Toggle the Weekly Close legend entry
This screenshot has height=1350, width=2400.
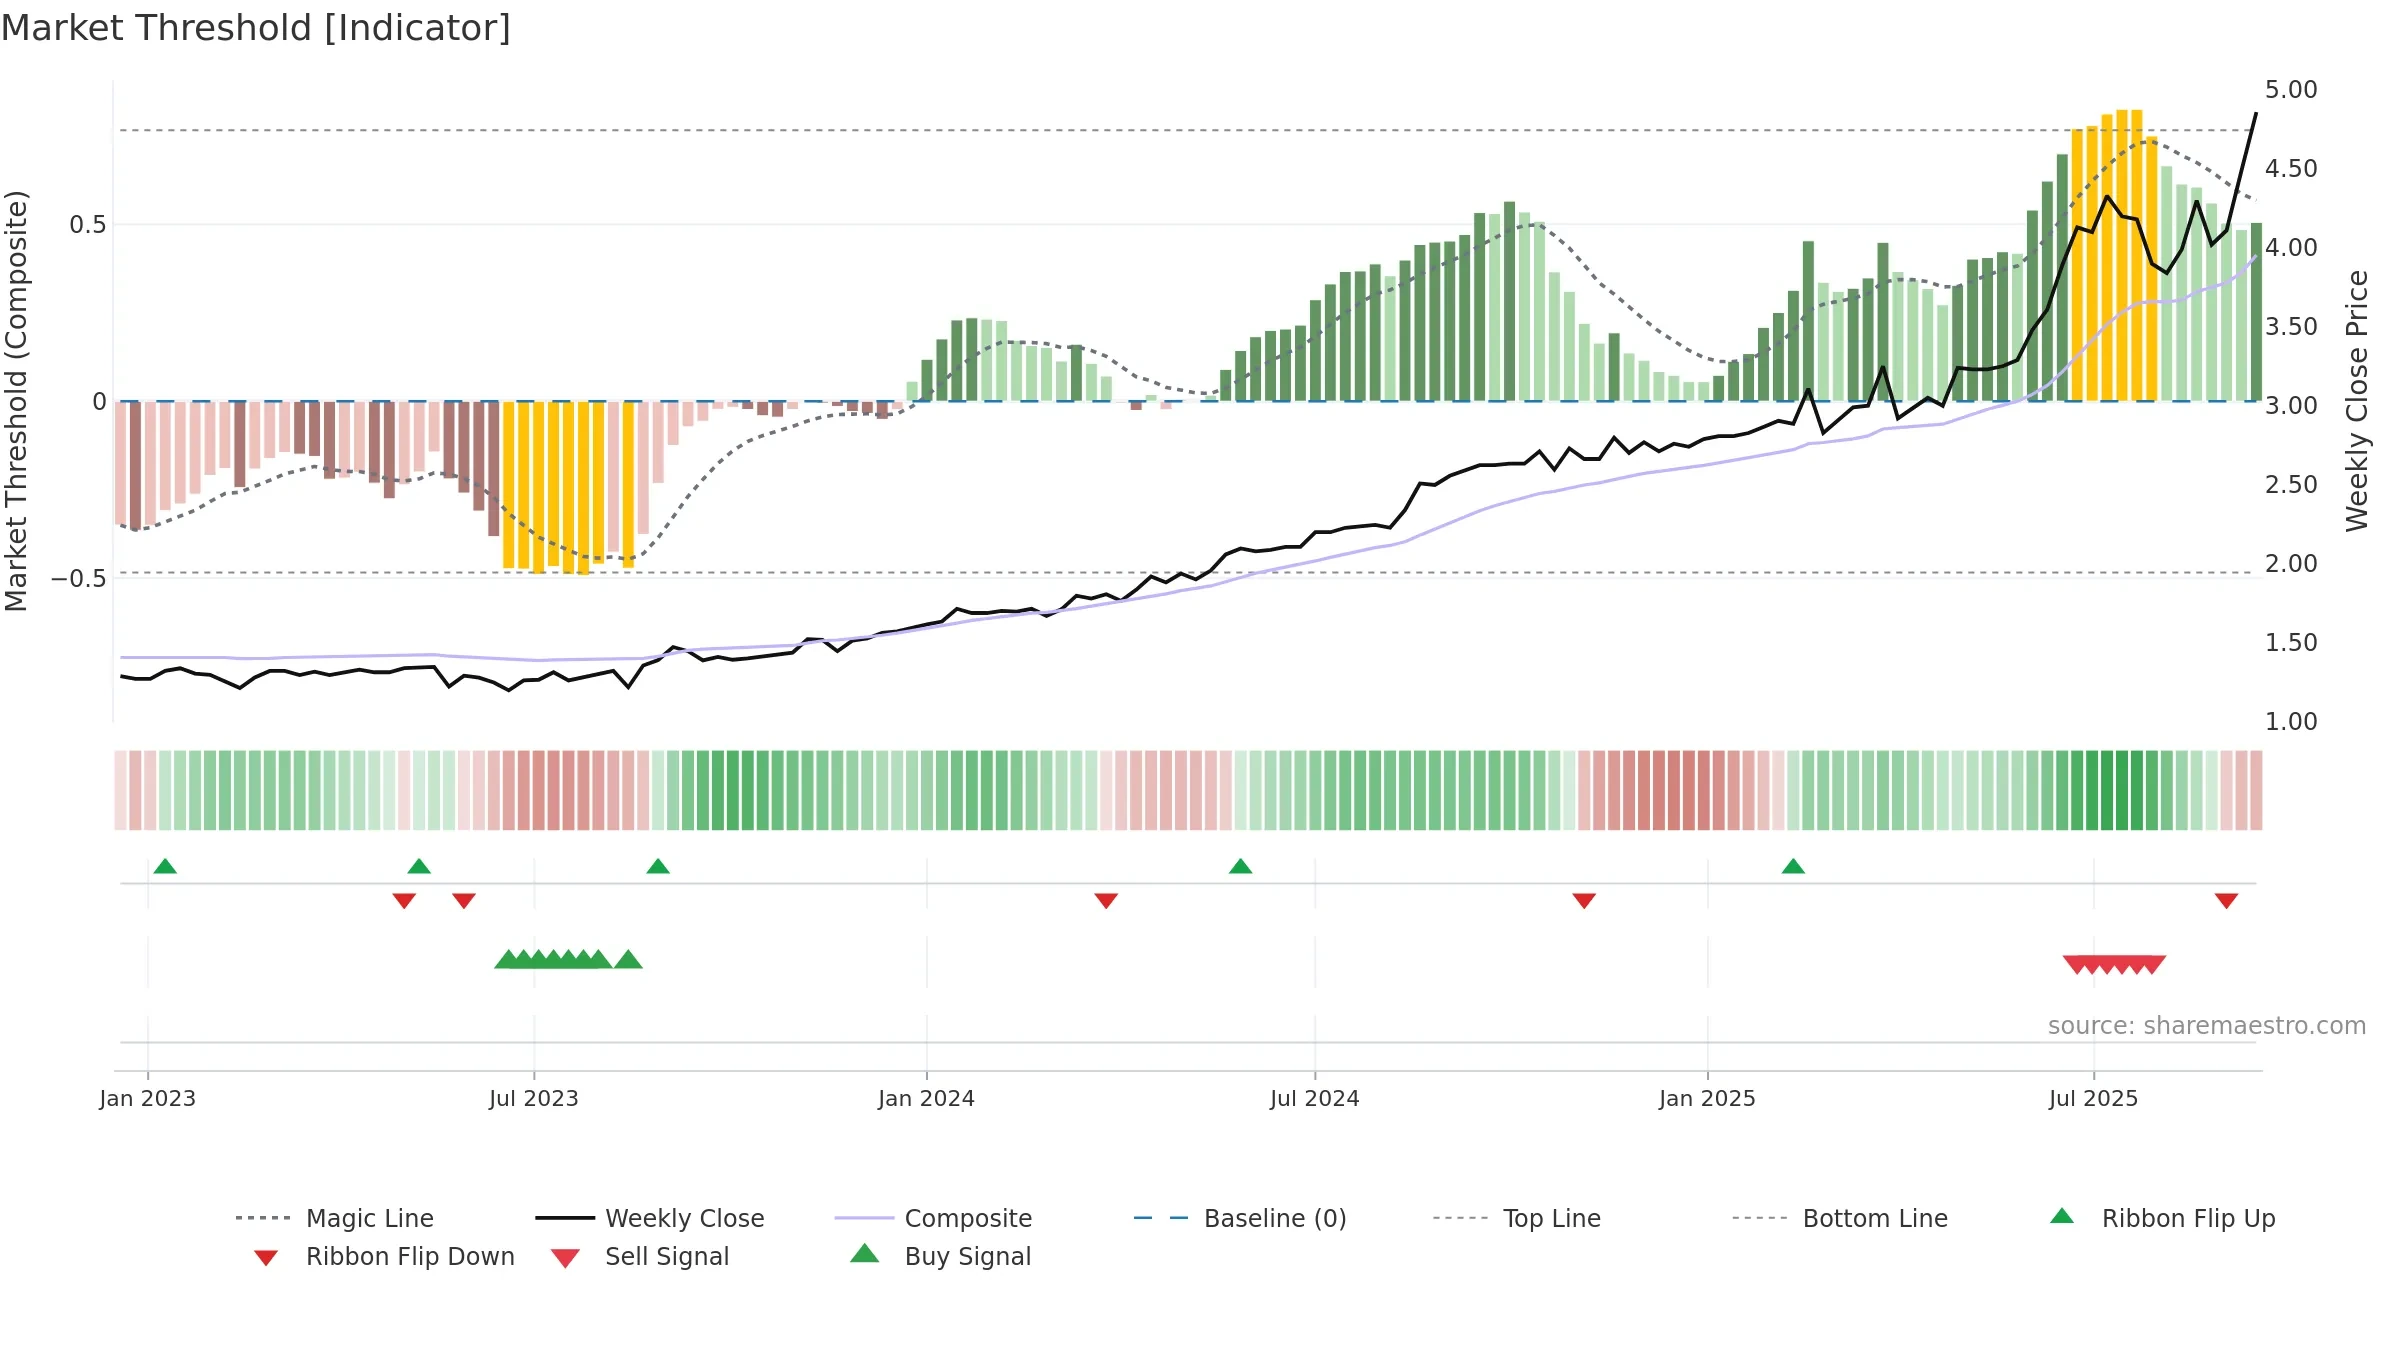pyautogui.click(x=649, y=1218)
